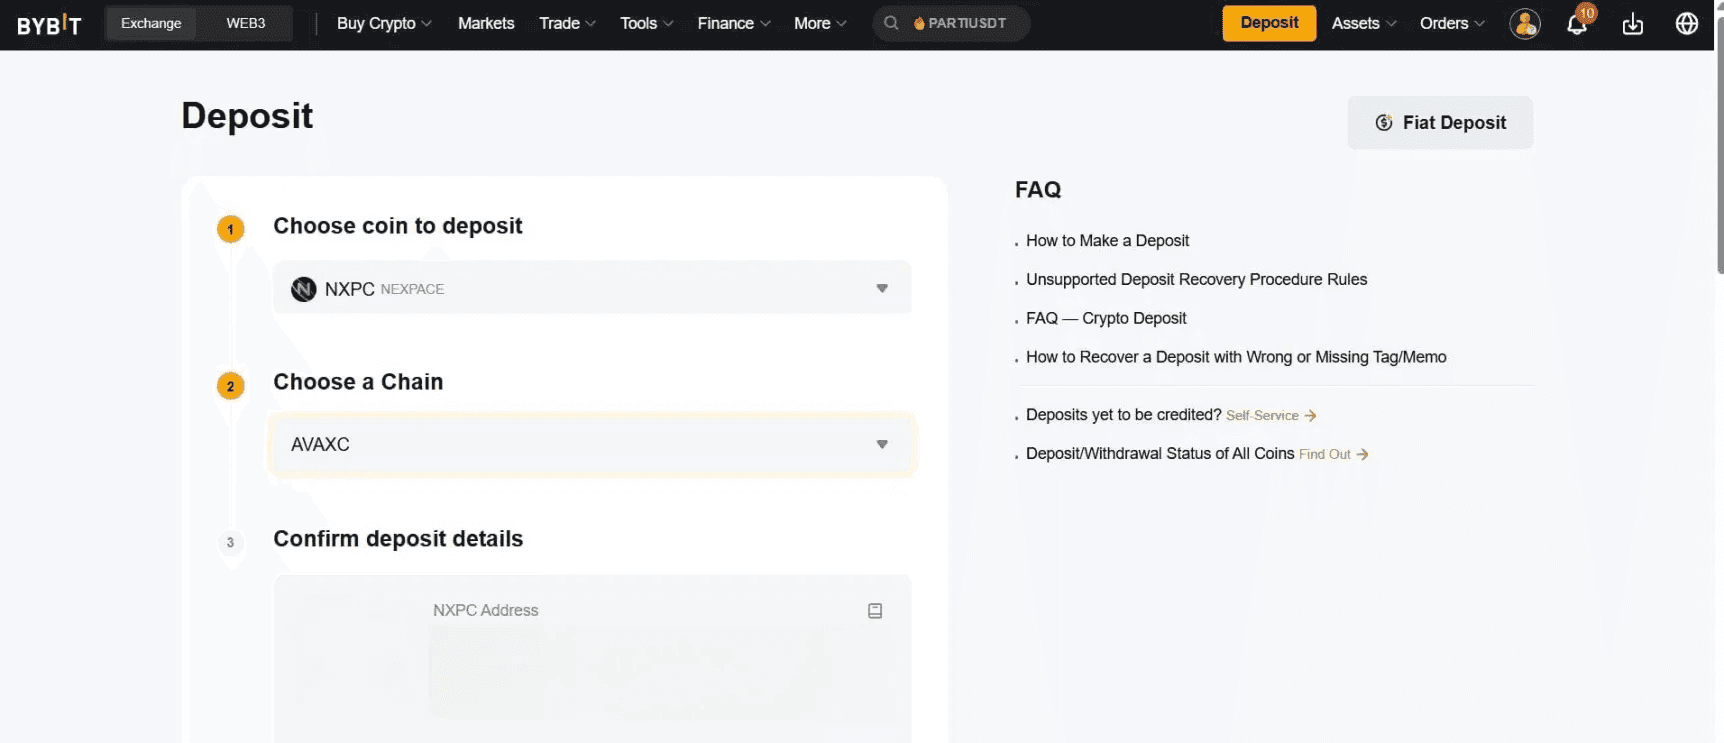Open the language globe icon
The width and height of the screenshot is (1724, 743).
tap(1686, 24)
